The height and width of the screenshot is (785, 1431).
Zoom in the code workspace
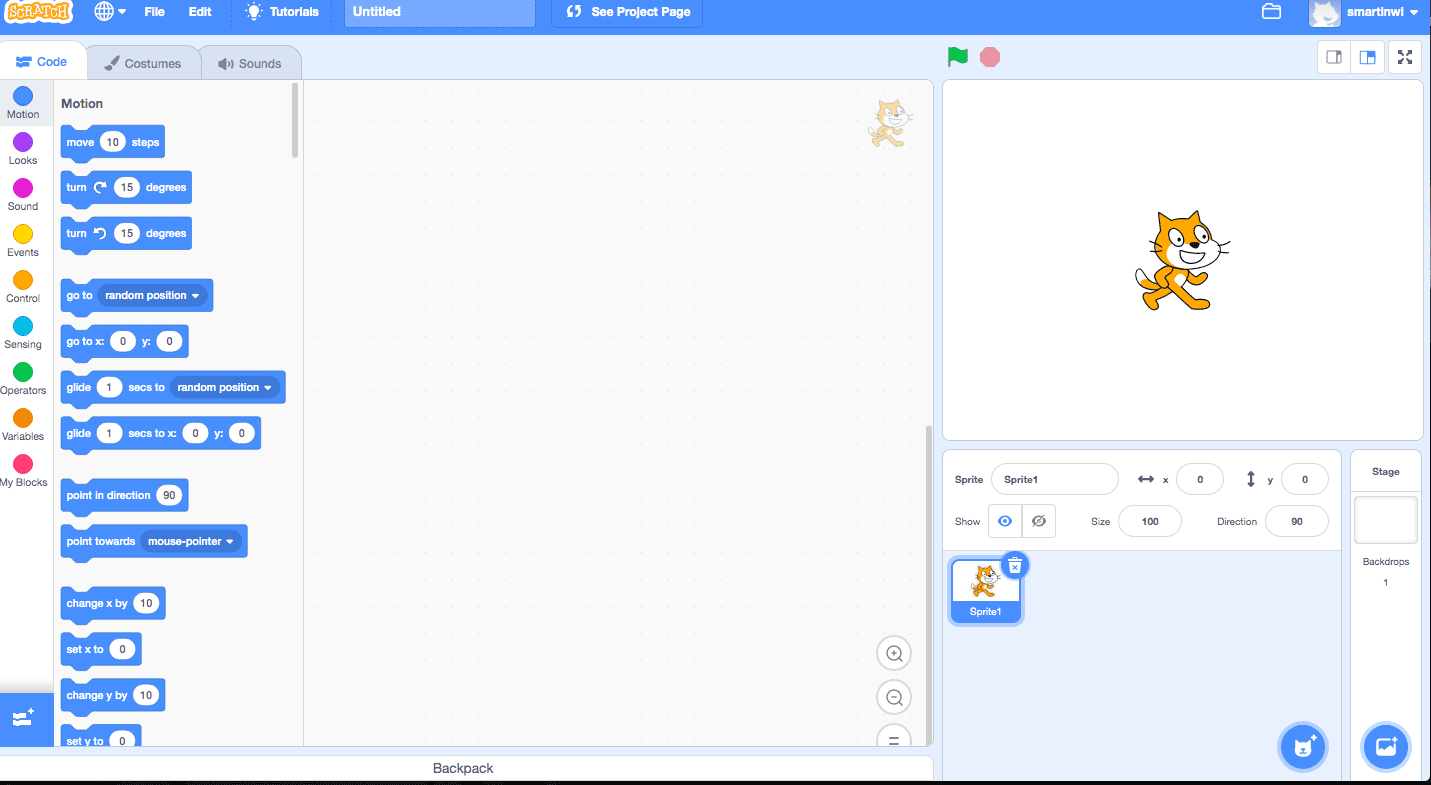(894, 654)
